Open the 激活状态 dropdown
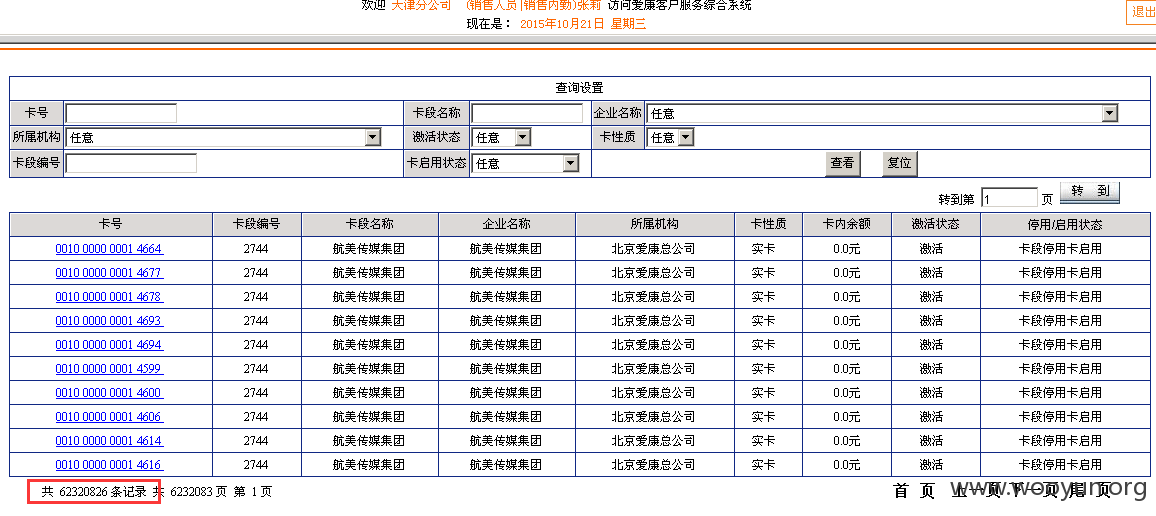The width and height of the screenshot is (1156, 516). click(x=501, y=137)
